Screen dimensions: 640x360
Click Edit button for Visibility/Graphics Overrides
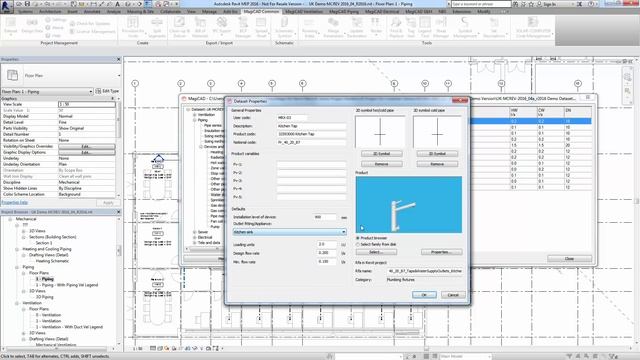click(87, 146)
